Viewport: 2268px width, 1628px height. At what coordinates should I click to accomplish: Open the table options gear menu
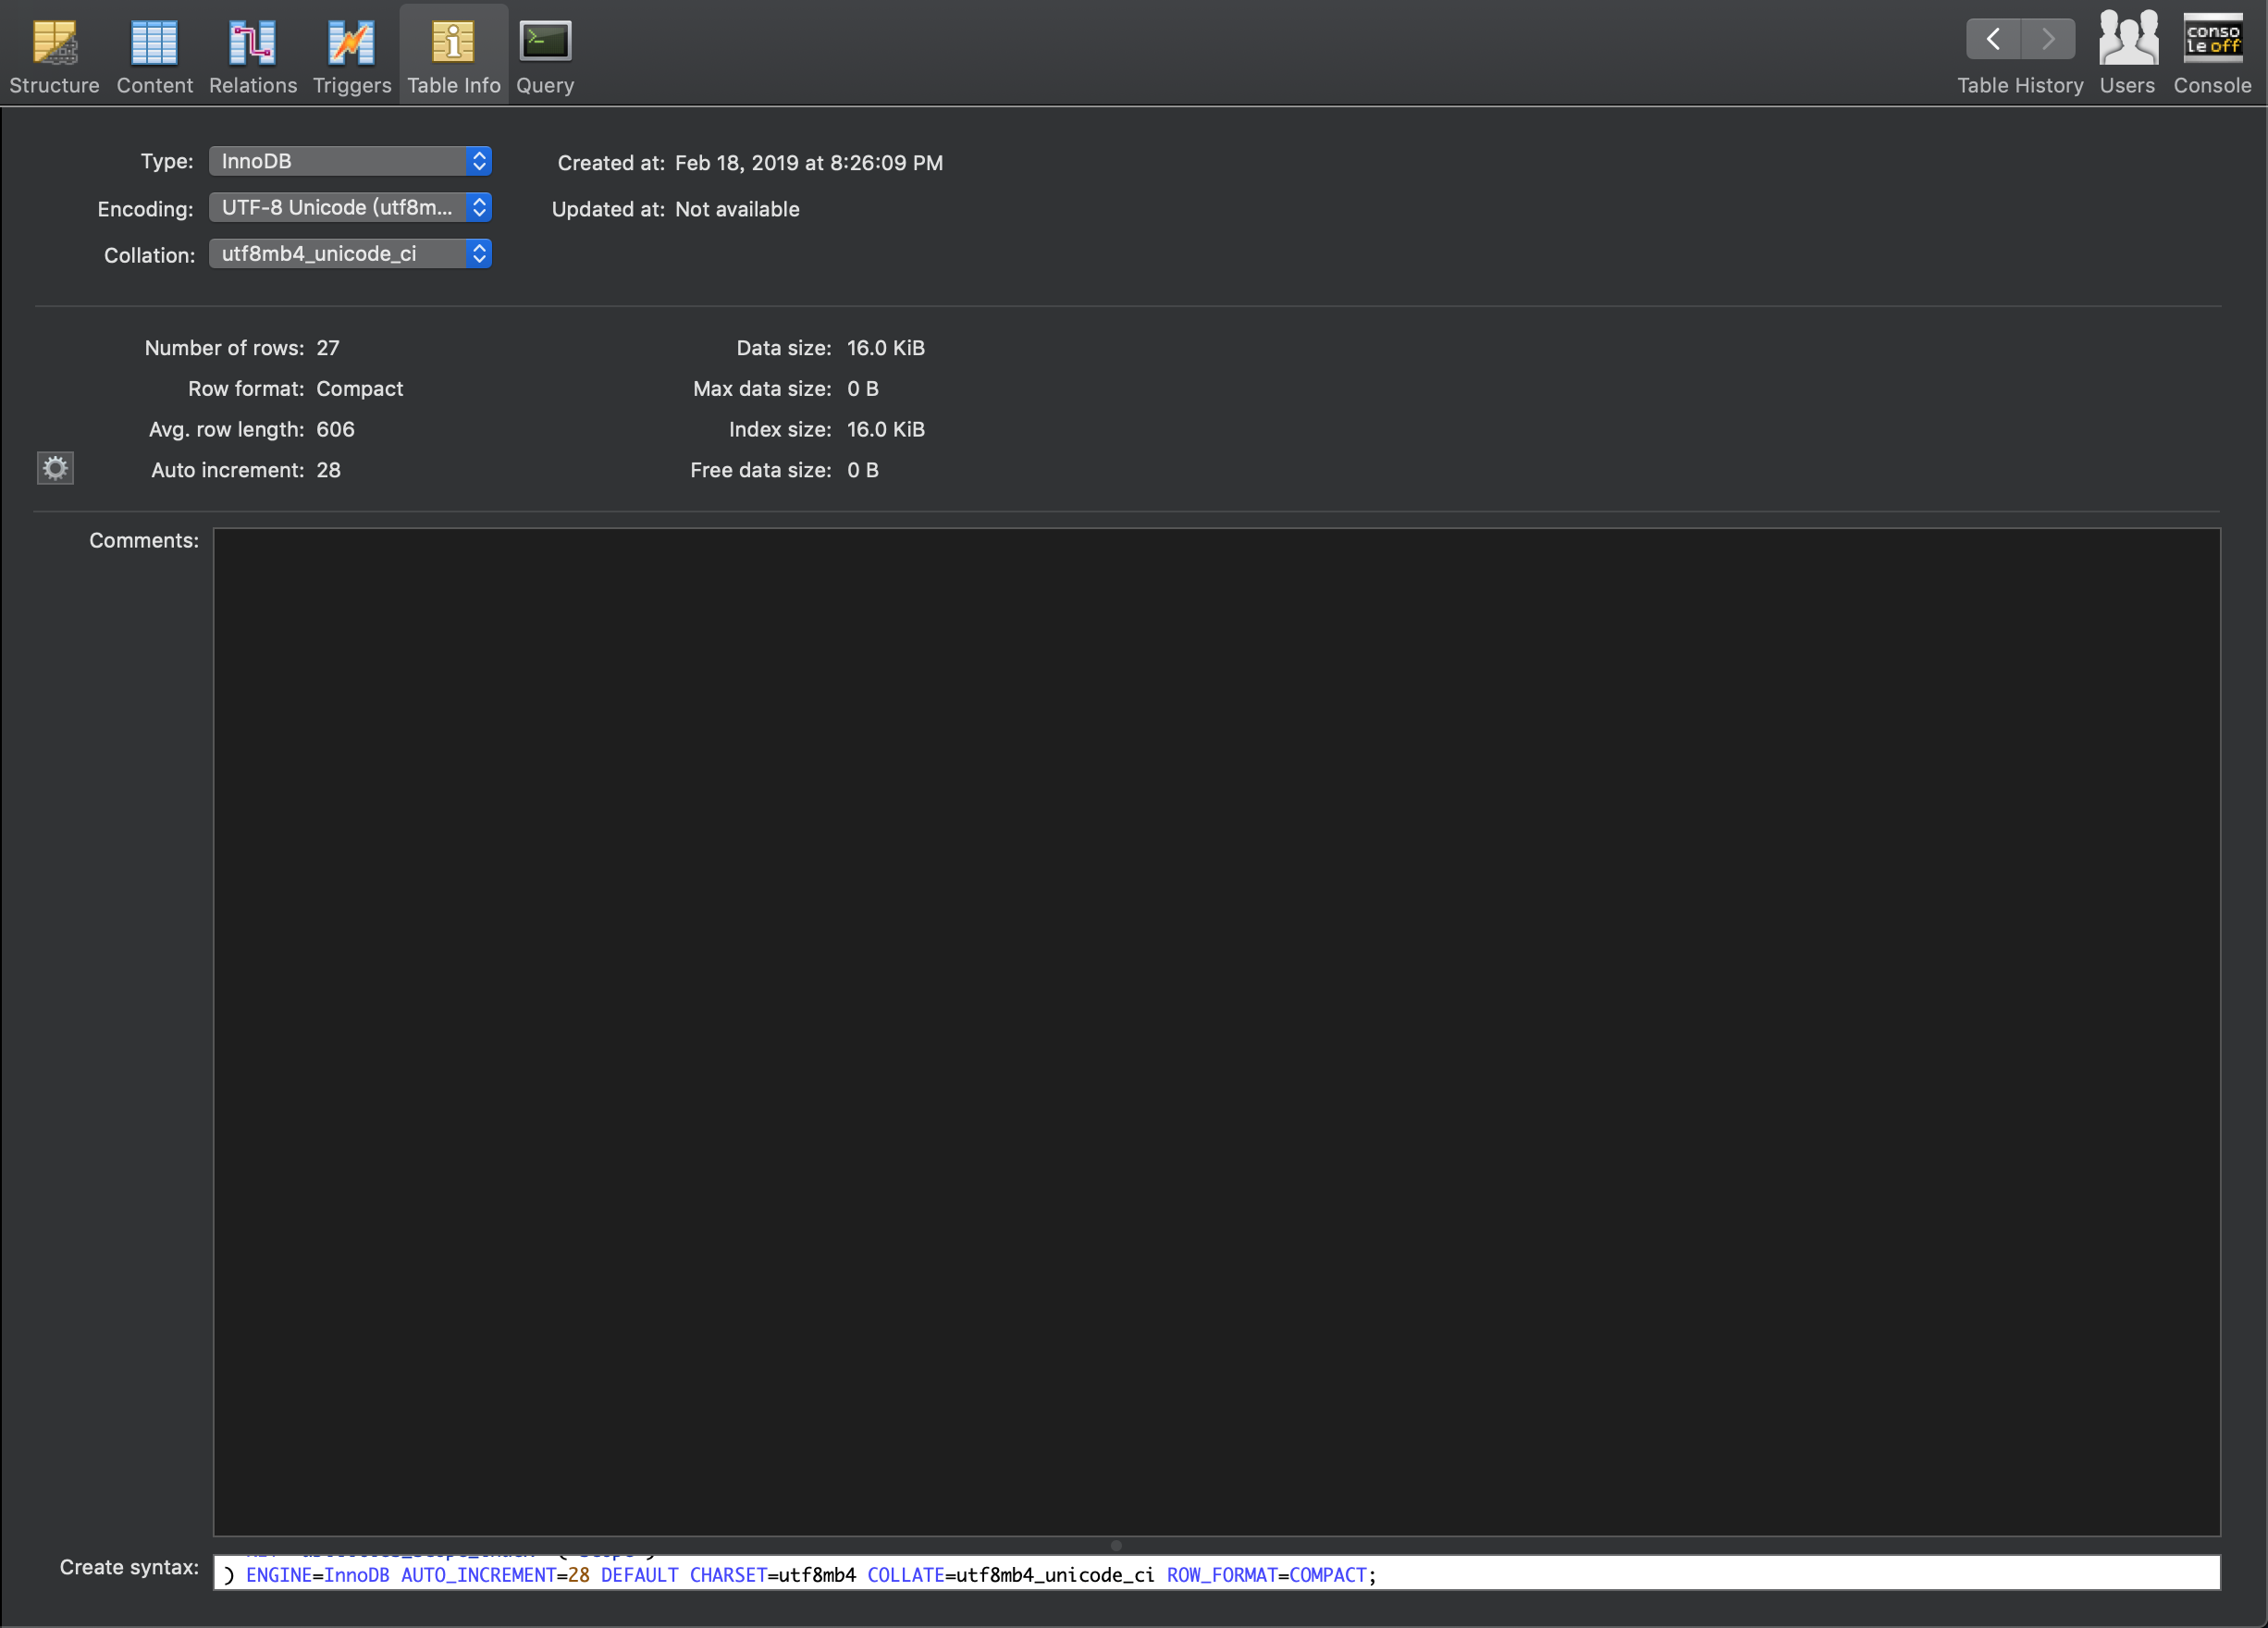click(x=55, y=468)
